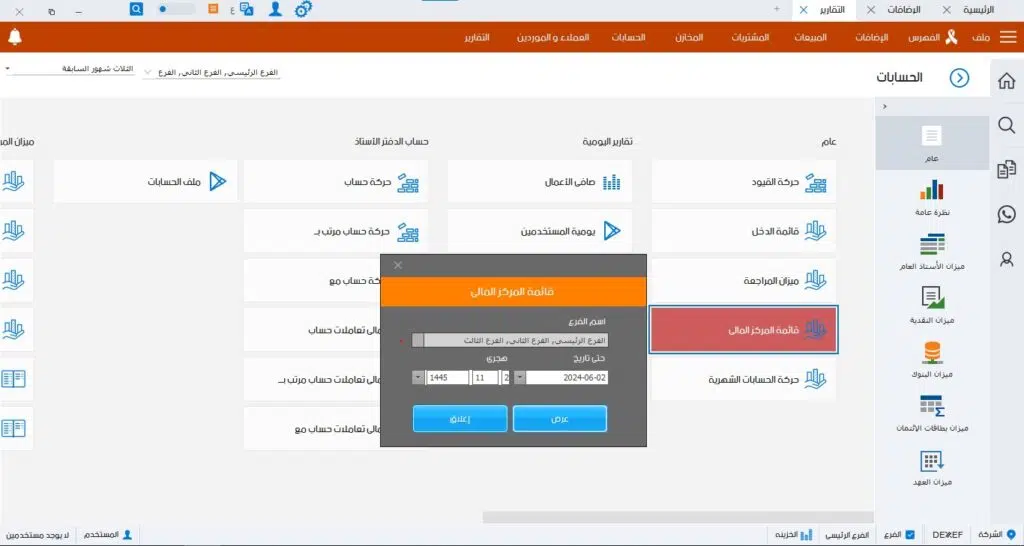Open نظرة عامة chart icon
Screen dimensions: 1024x546
click(x=932, y=190)
